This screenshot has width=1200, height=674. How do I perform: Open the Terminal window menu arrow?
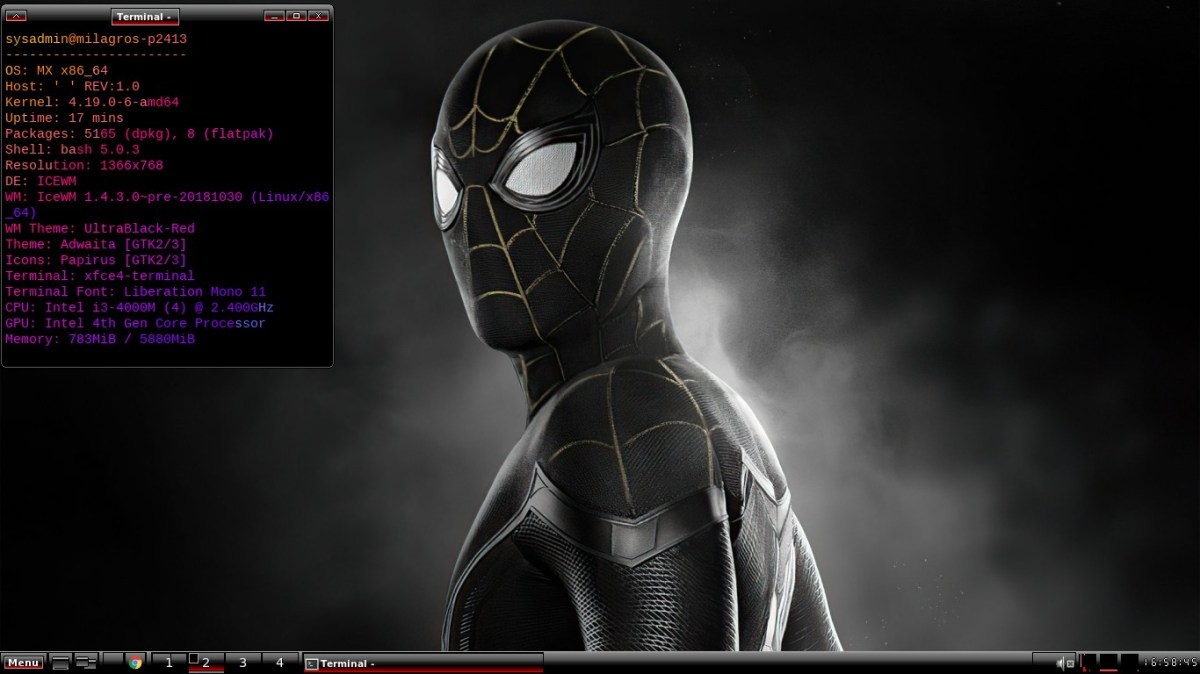coord(16,16)
